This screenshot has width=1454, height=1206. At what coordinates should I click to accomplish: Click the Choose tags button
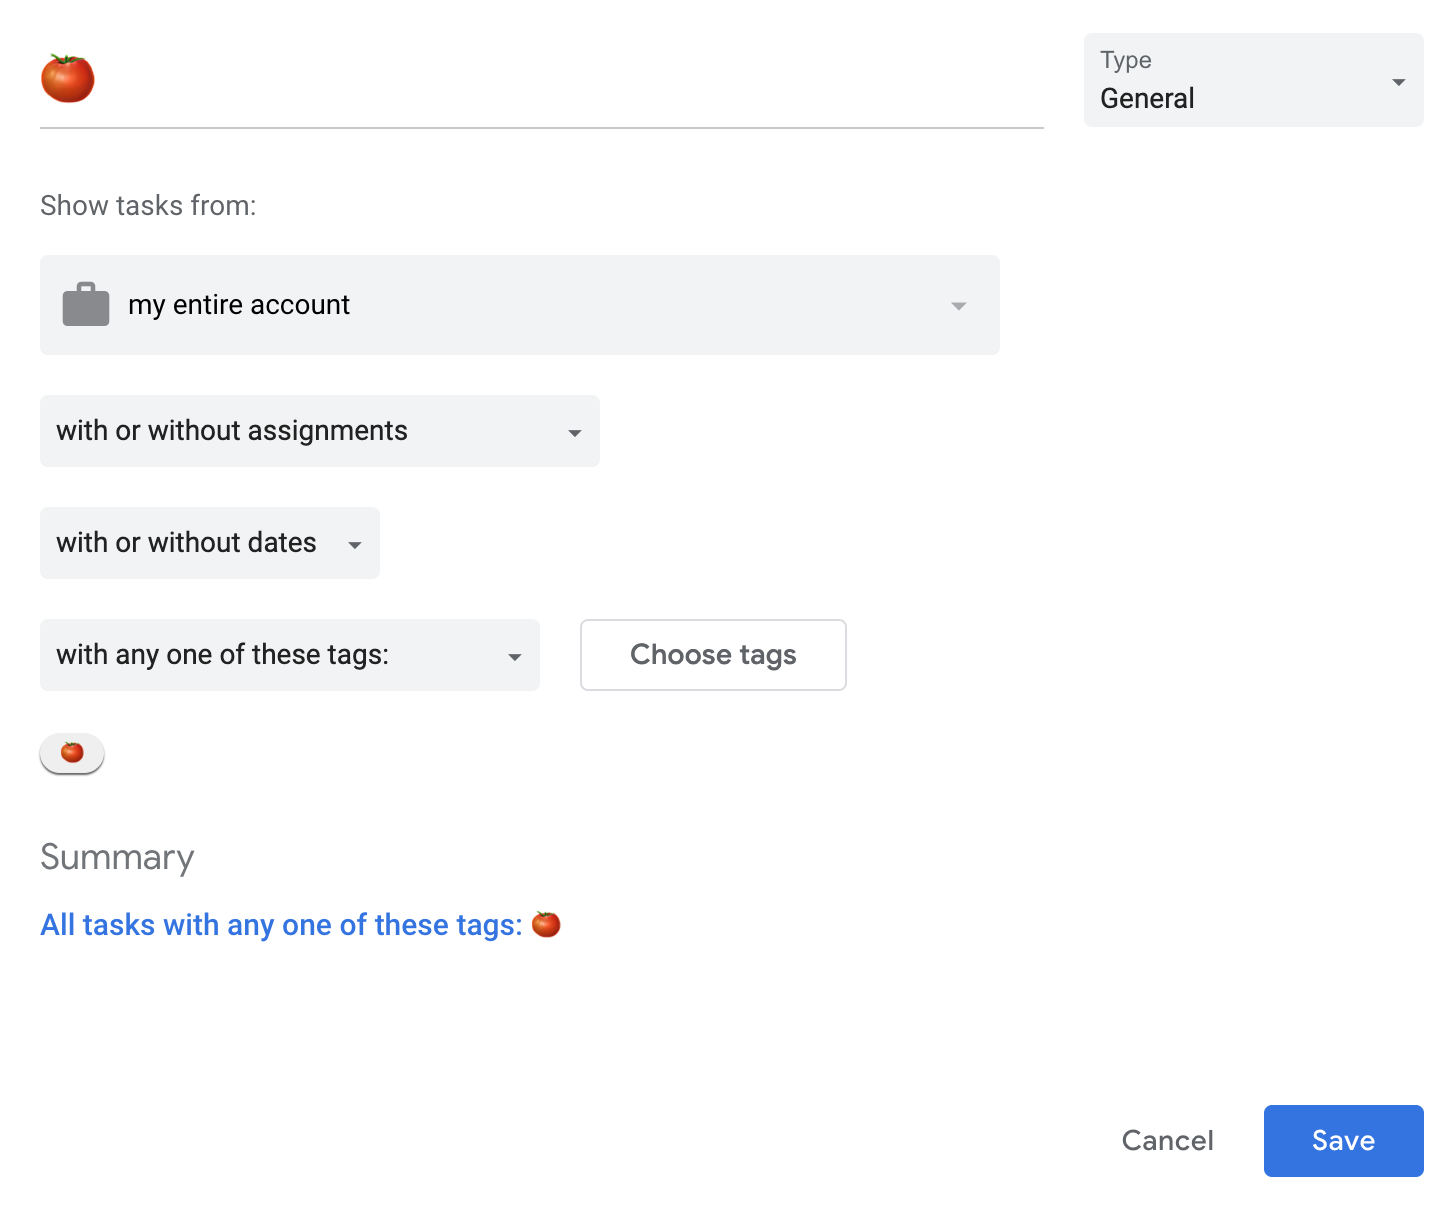tap(712, 655)
